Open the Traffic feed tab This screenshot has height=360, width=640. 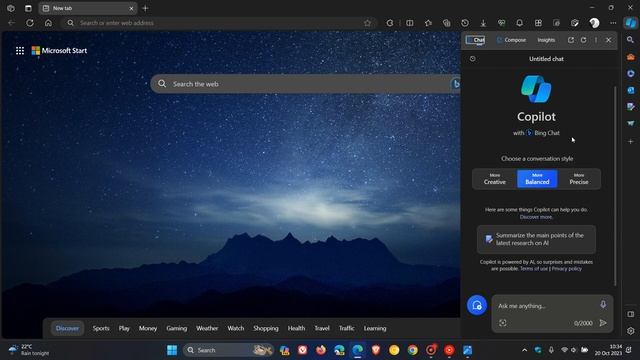[347, 328]
